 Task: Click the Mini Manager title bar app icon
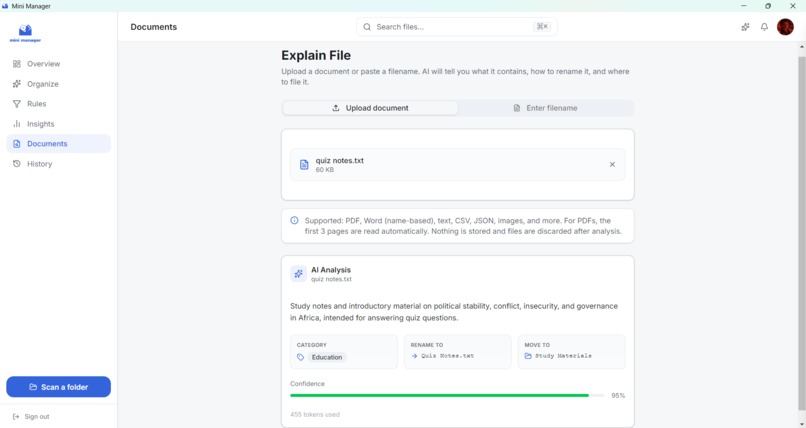coord(5,6)
